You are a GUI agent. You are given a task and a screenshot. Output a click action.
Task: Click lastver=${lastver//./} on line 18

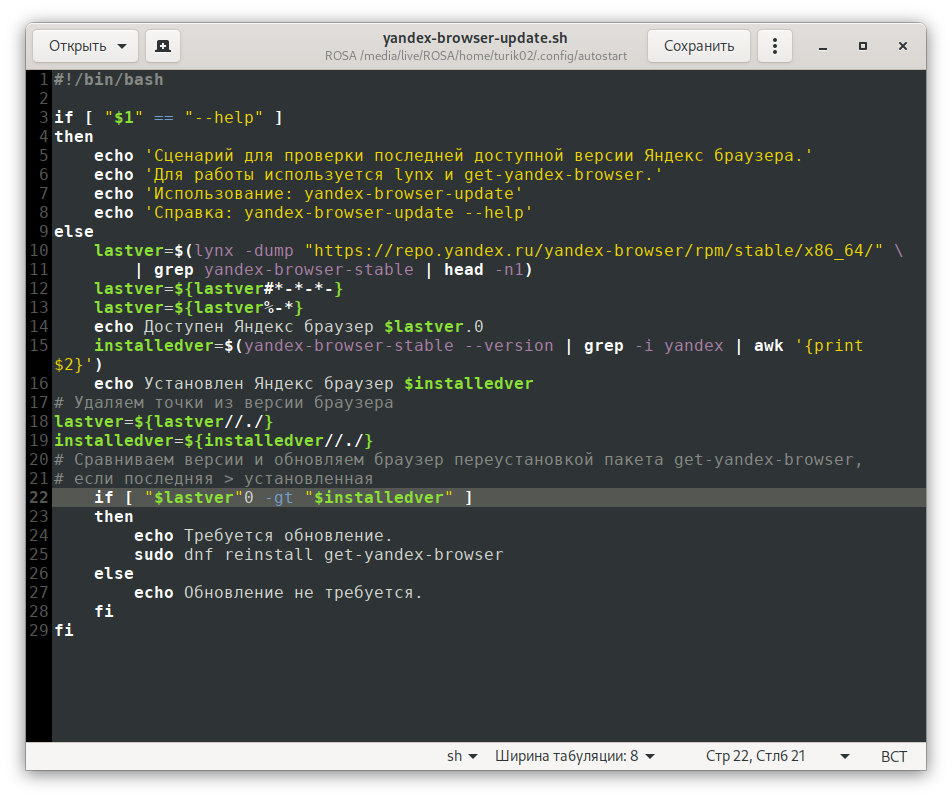point(163,421)
